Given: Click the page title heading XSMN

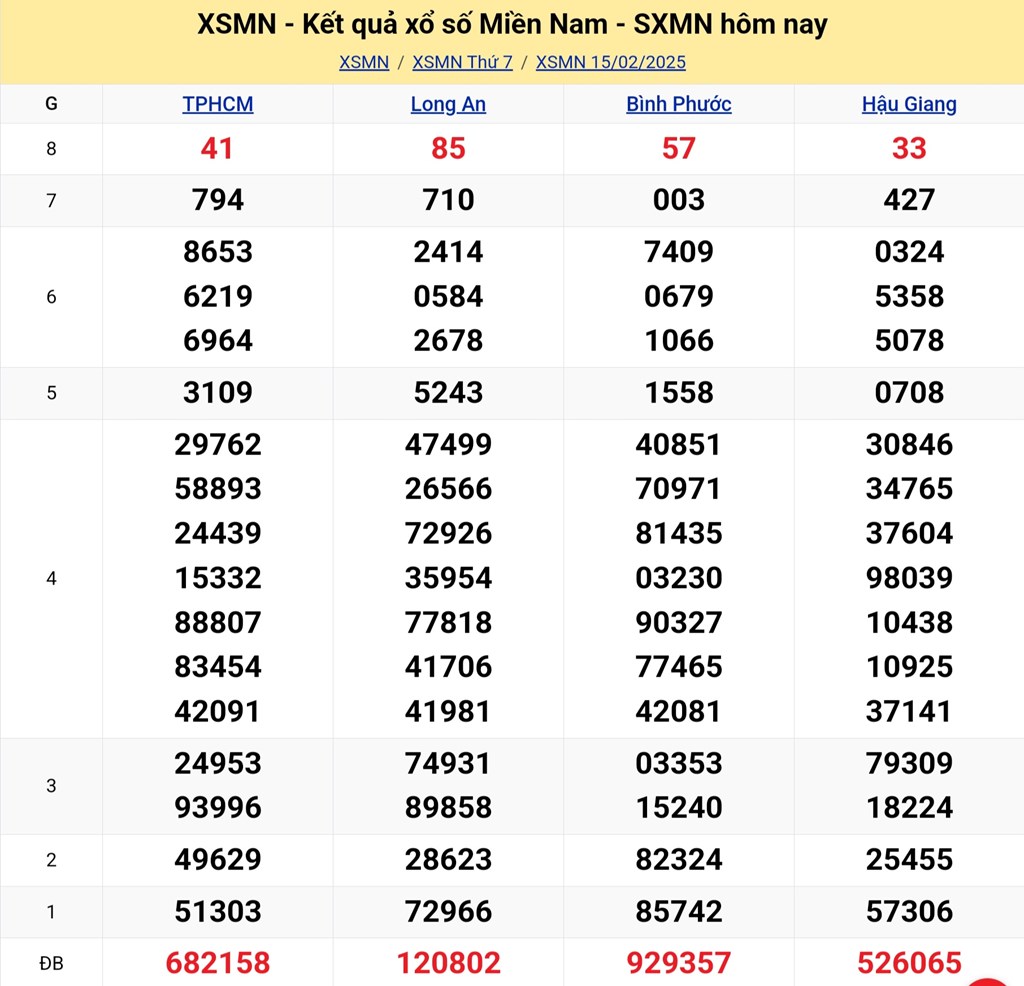Looking at the screenshot, I should click(x=512, y=25).
